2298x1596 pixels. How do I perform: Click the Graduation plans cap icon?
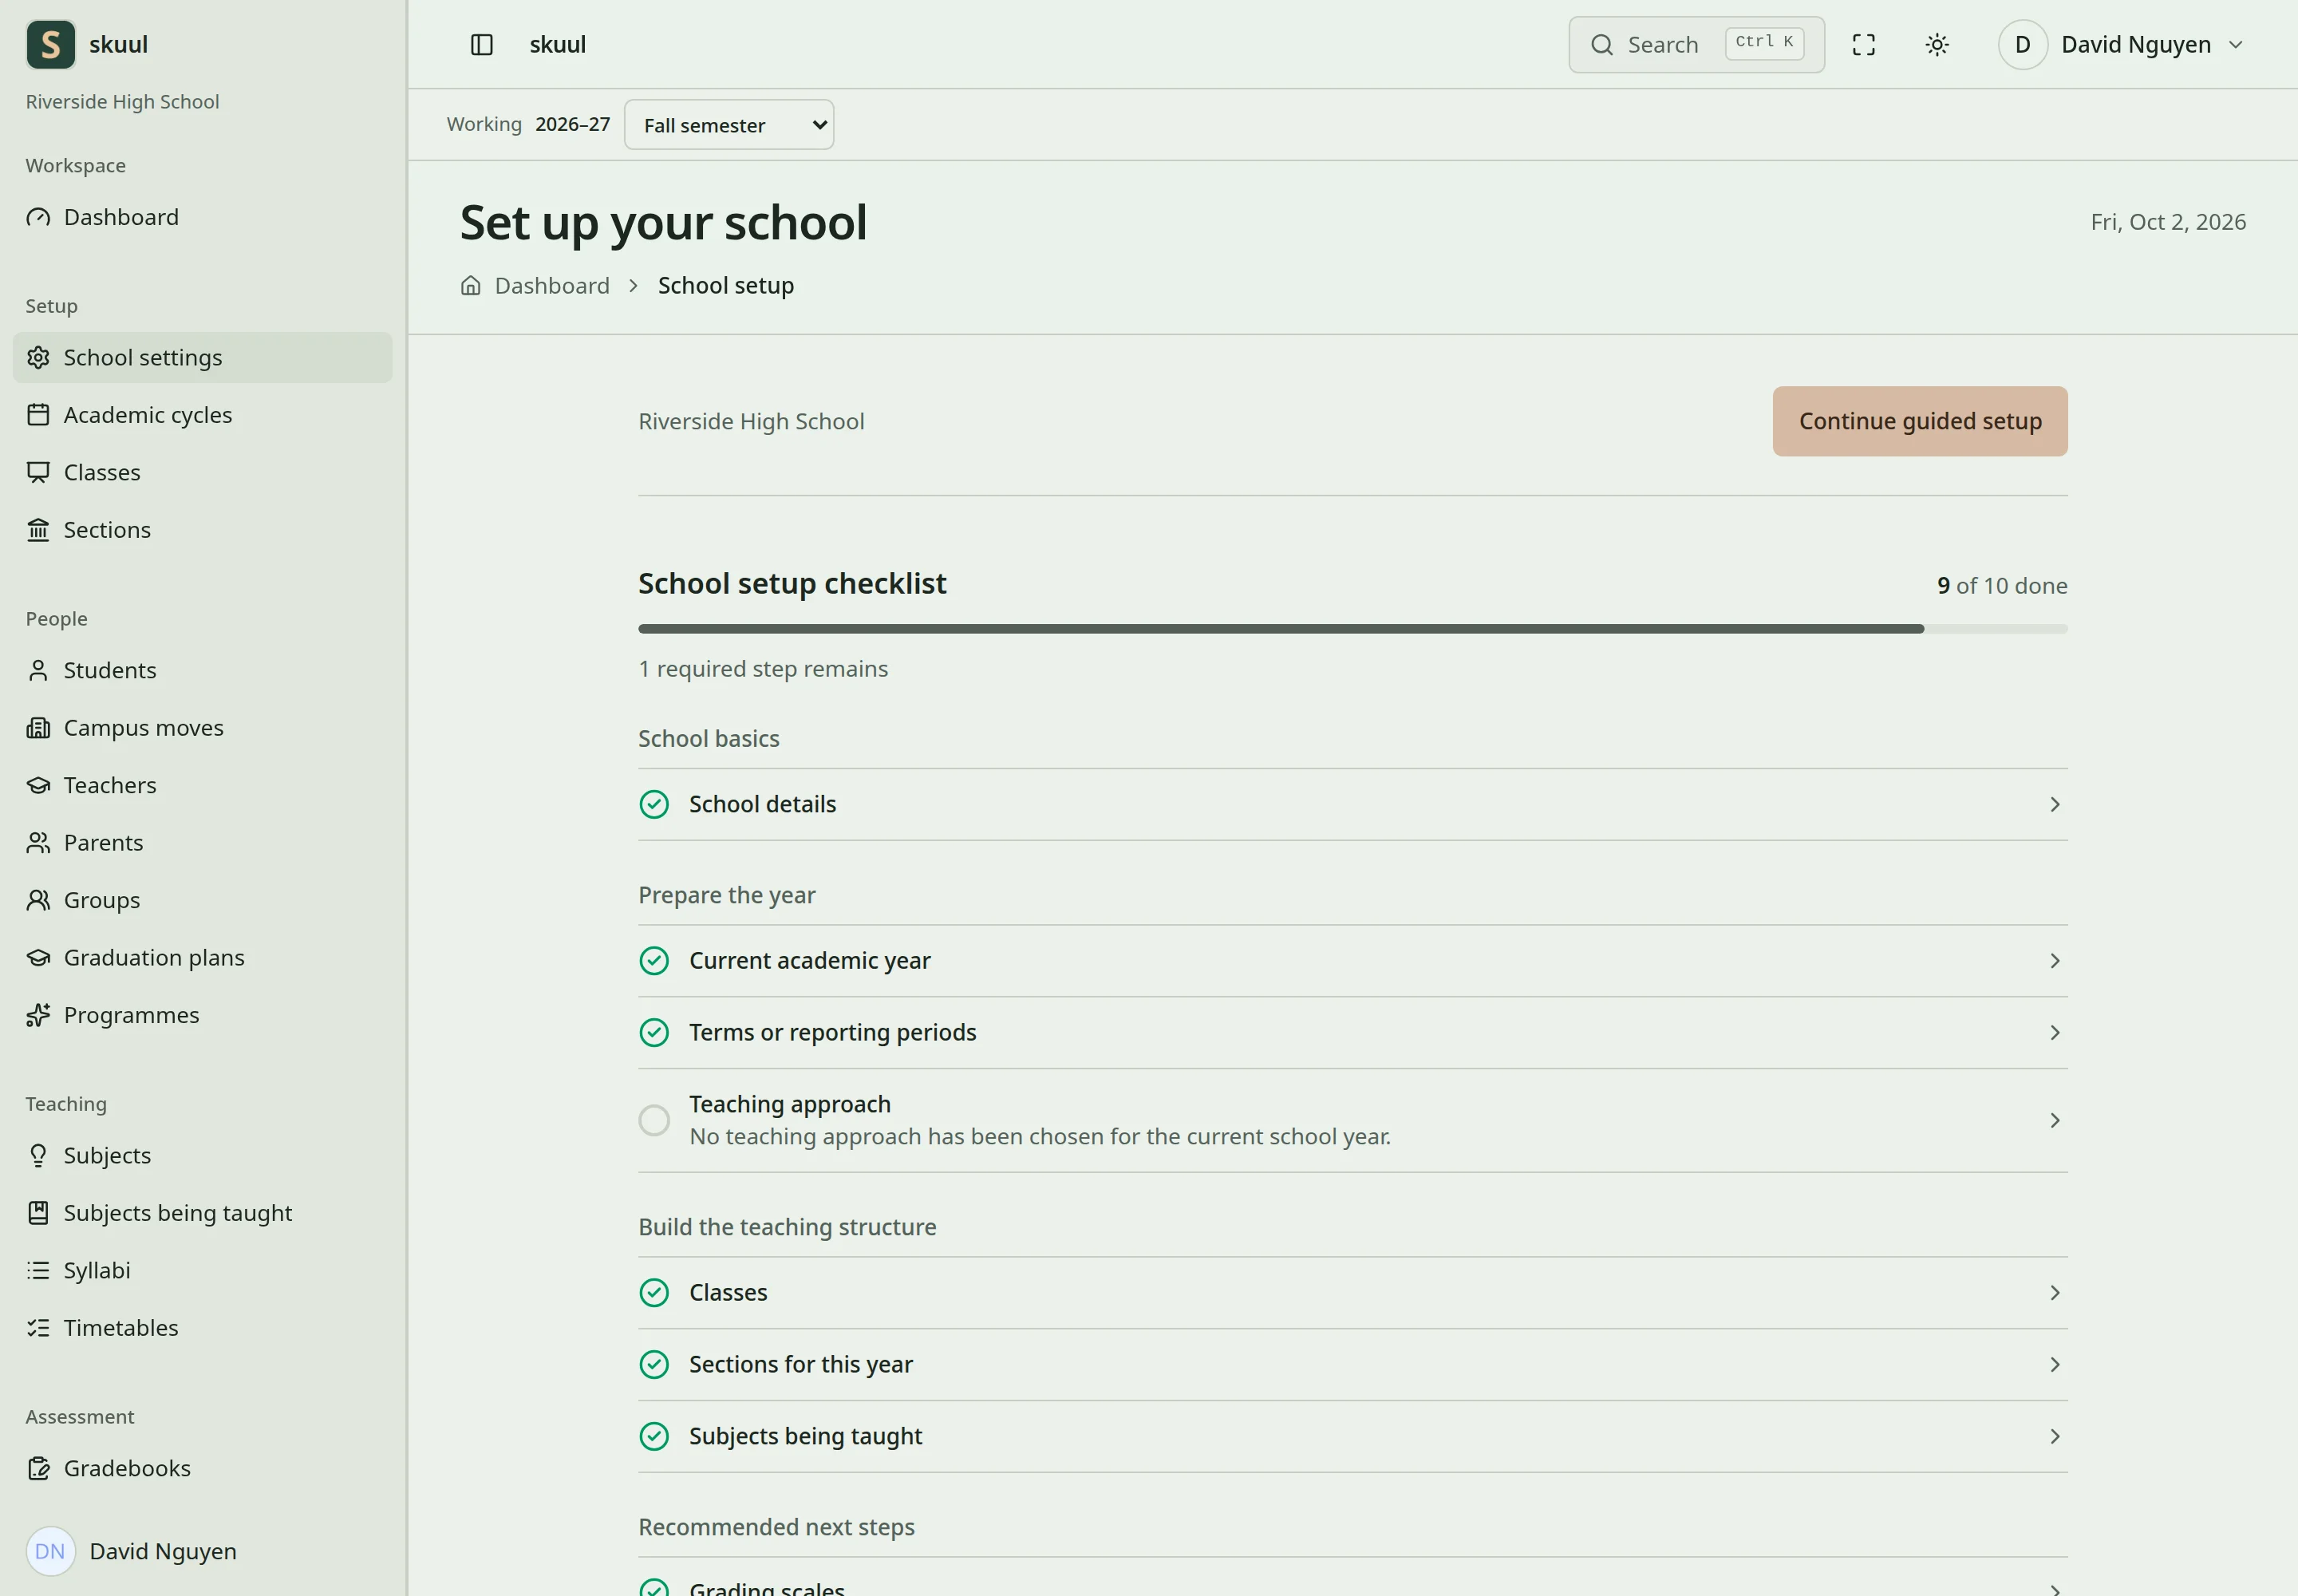coord(38,958)
